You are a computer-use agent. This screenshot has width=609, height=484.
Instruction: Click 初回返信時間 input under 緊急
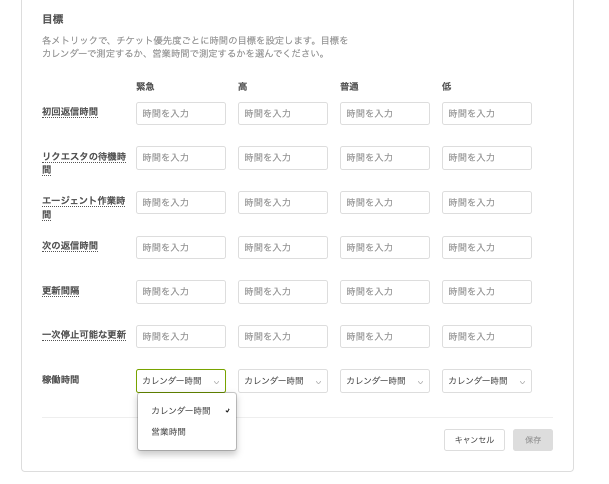[181, 113]
